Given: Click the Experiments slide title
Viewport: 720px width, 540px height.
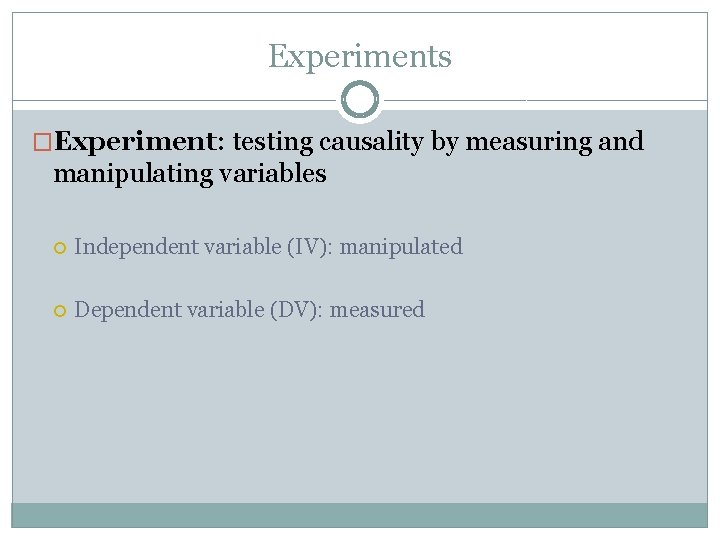Looking at the screenshot, I should (360, 57).
